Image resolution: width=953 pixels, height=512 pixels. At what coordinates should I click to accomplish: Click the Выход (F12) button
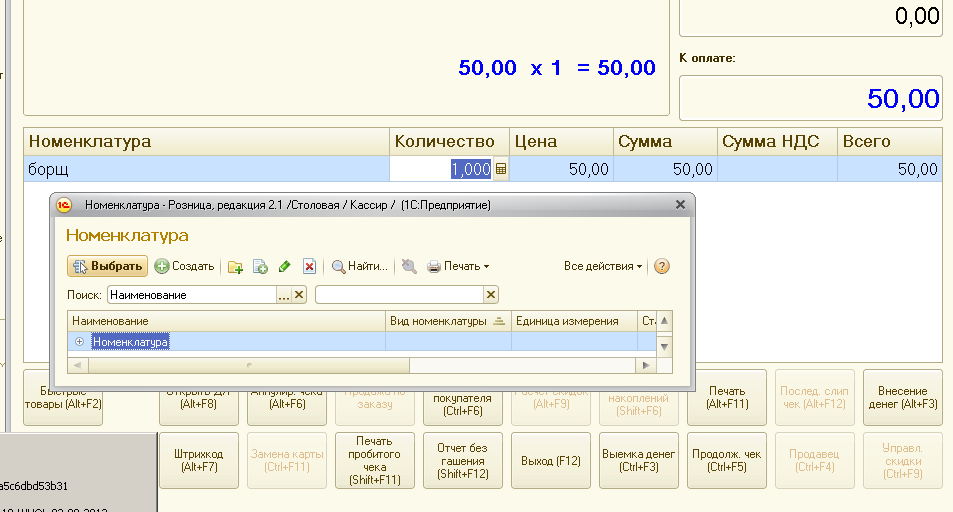click(x=551, y=461)
